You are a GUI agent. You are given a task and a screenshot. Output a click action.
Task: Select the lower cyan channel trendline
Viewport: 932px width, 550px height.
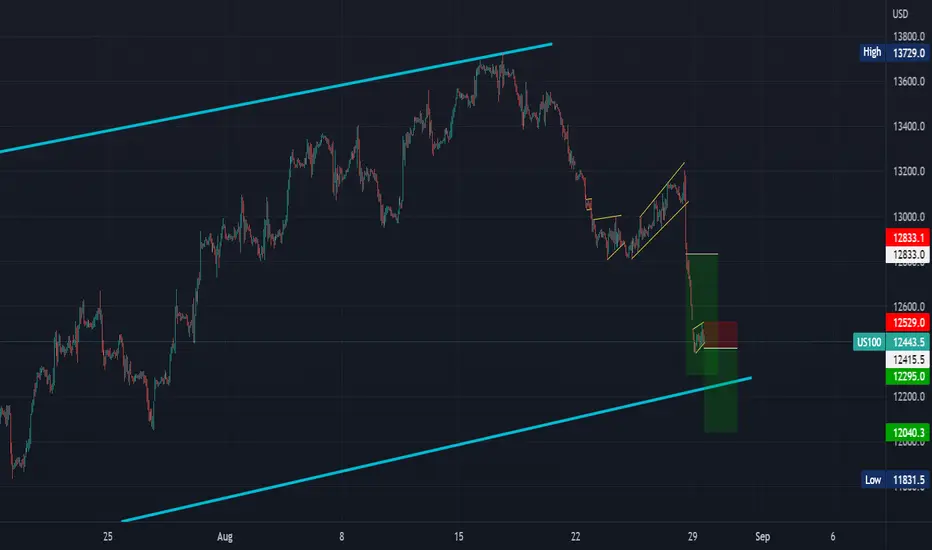click(437, 450)
